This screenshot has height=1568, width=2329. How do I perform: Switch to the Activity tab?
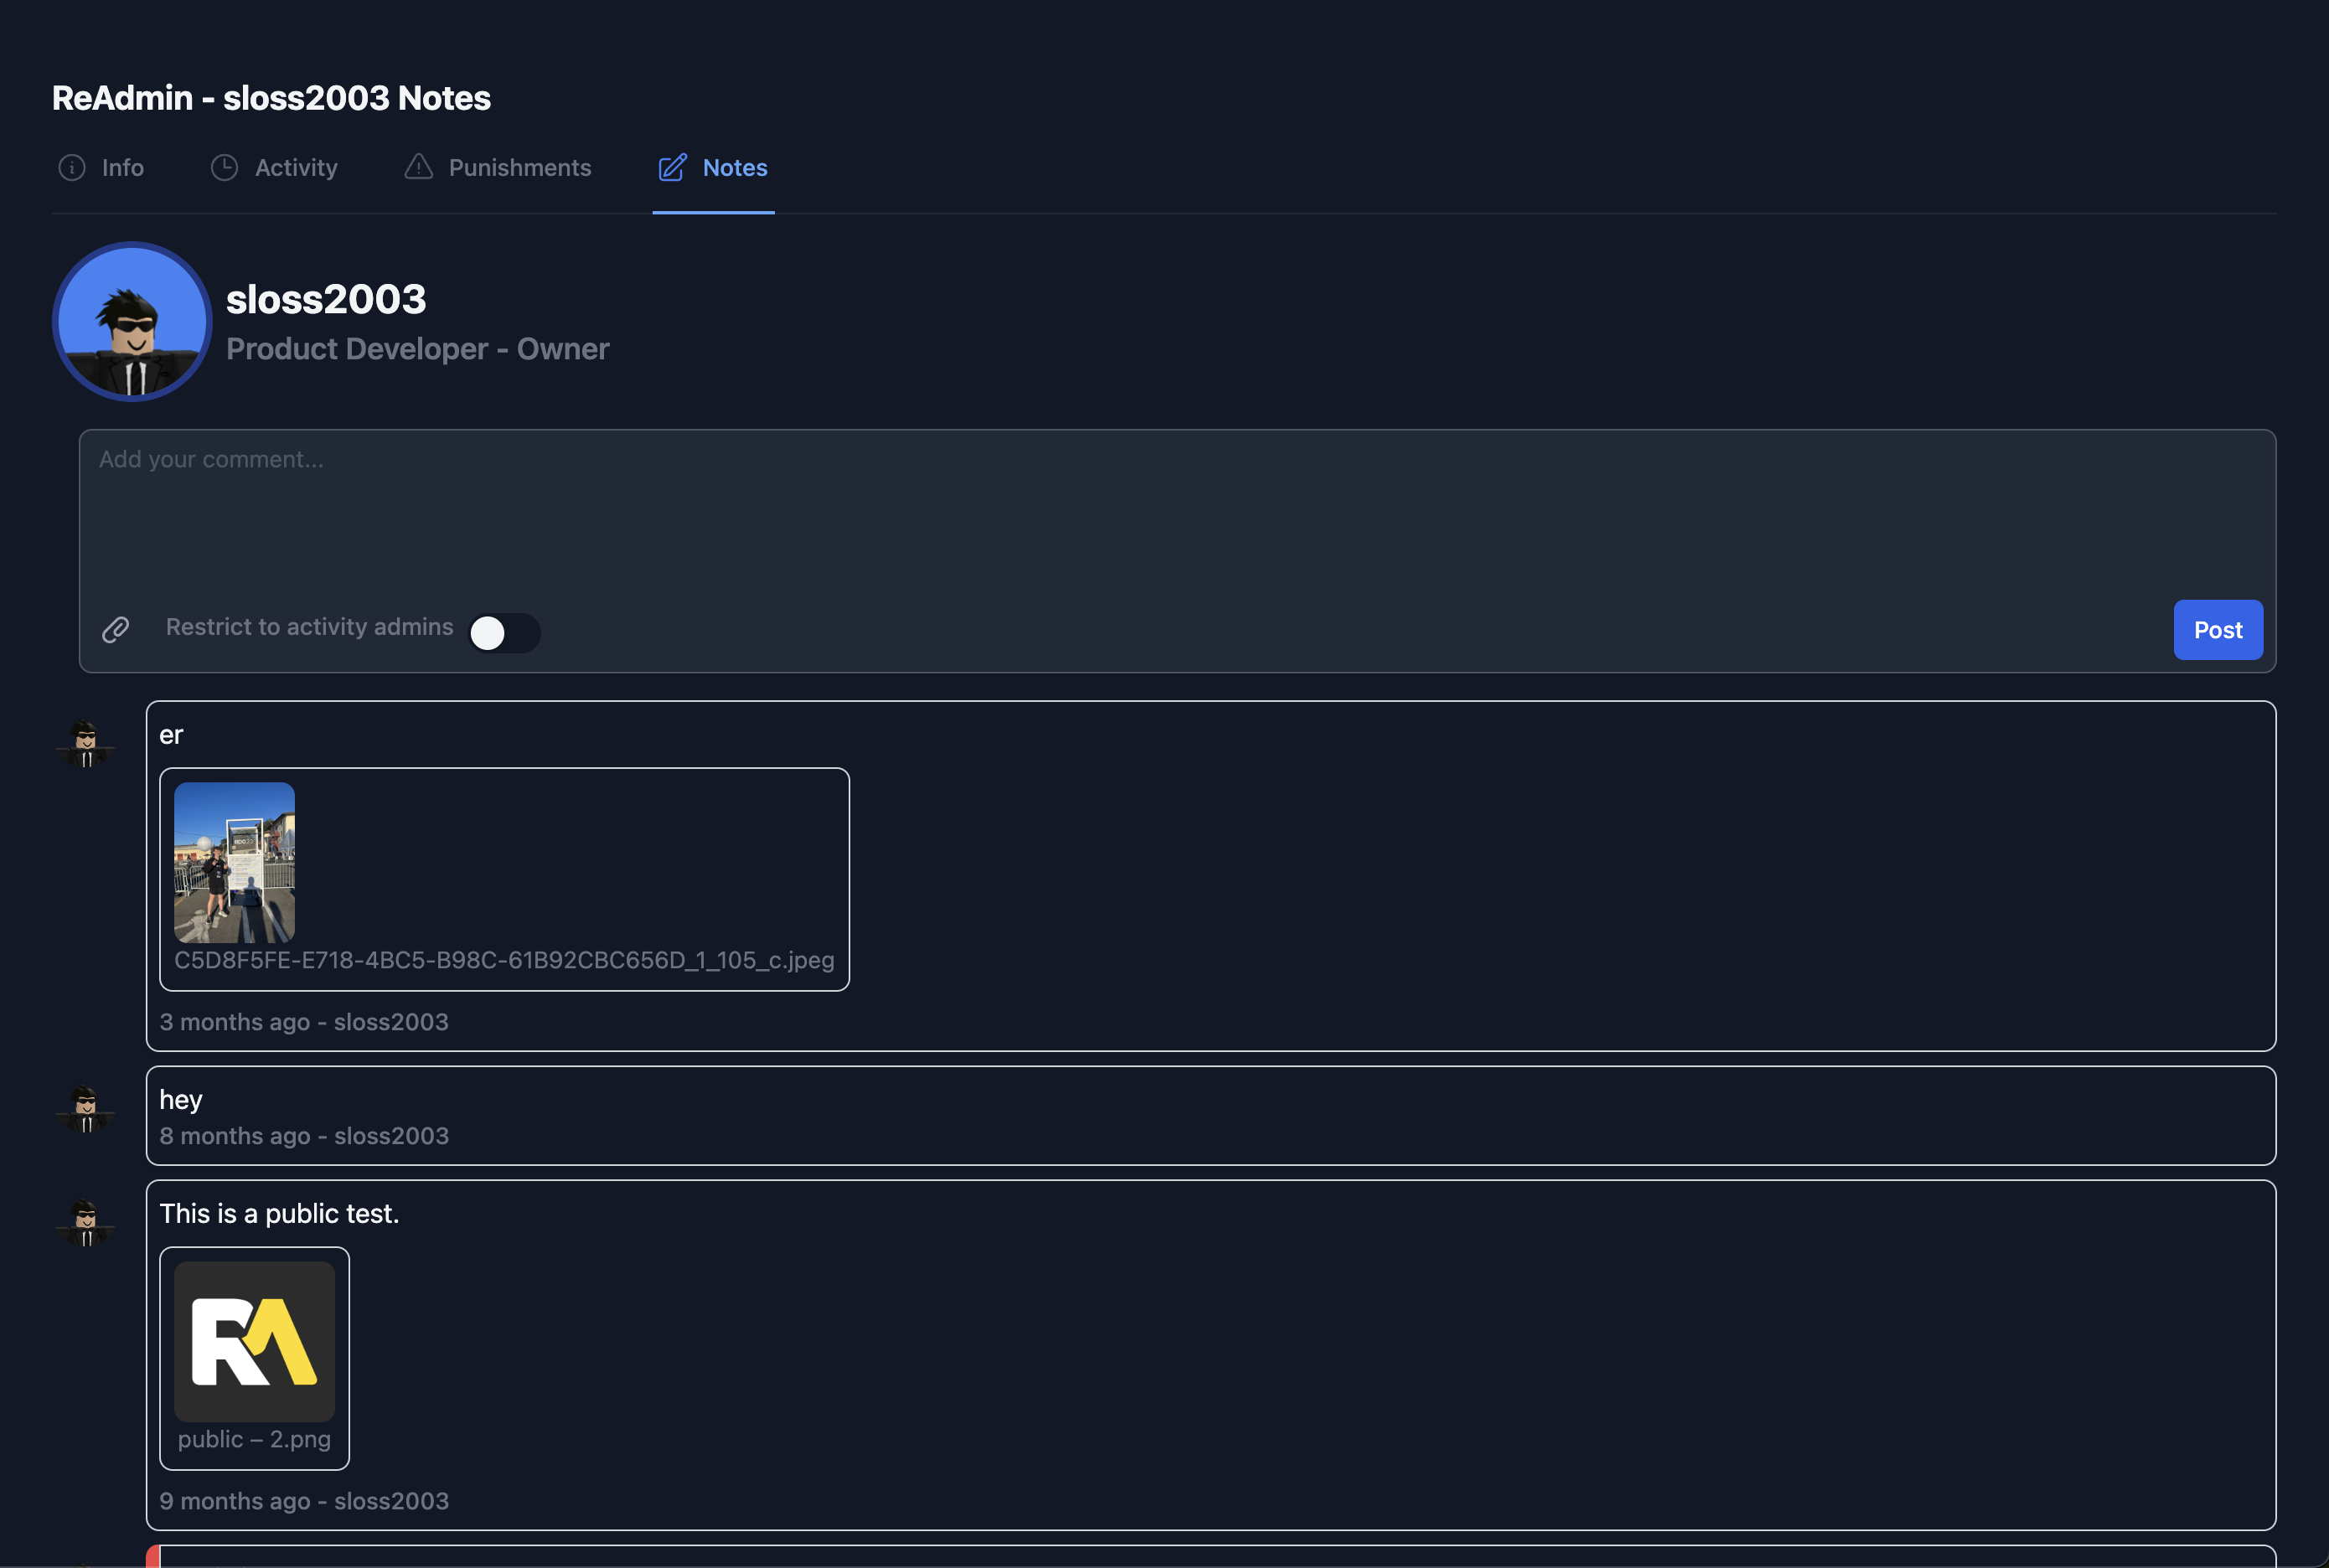294,168
